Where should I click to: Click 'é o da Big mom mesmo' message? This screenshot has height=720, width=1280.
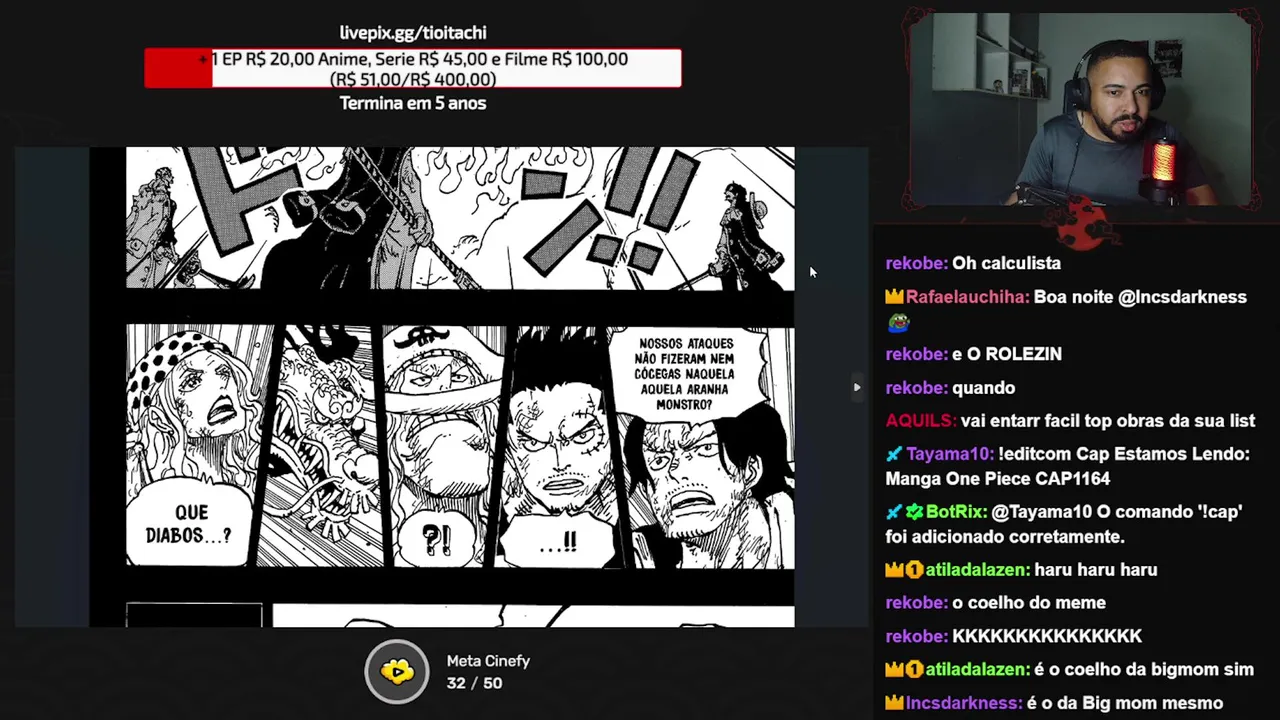pos(1125,703)
